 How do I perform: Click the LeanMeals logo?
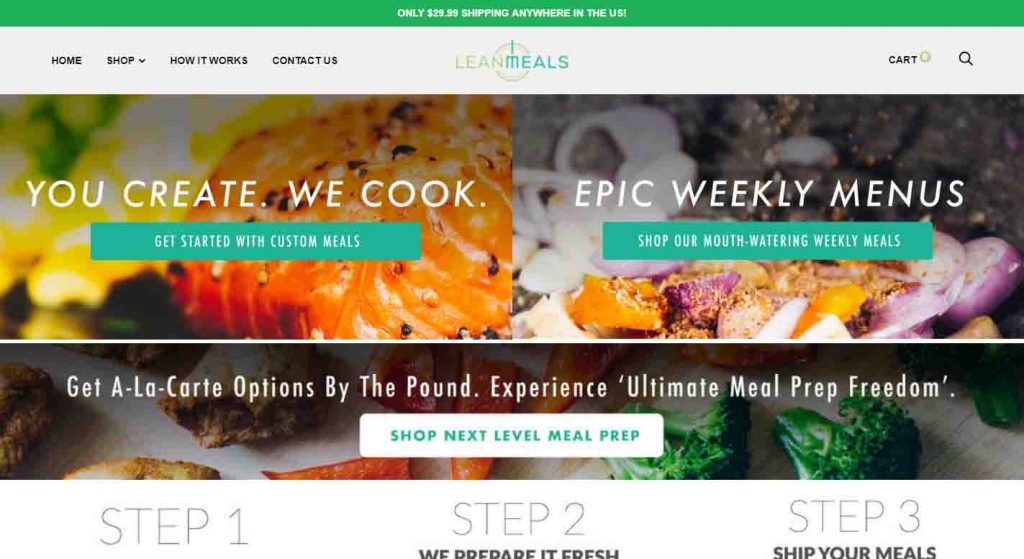click(511, 61)
